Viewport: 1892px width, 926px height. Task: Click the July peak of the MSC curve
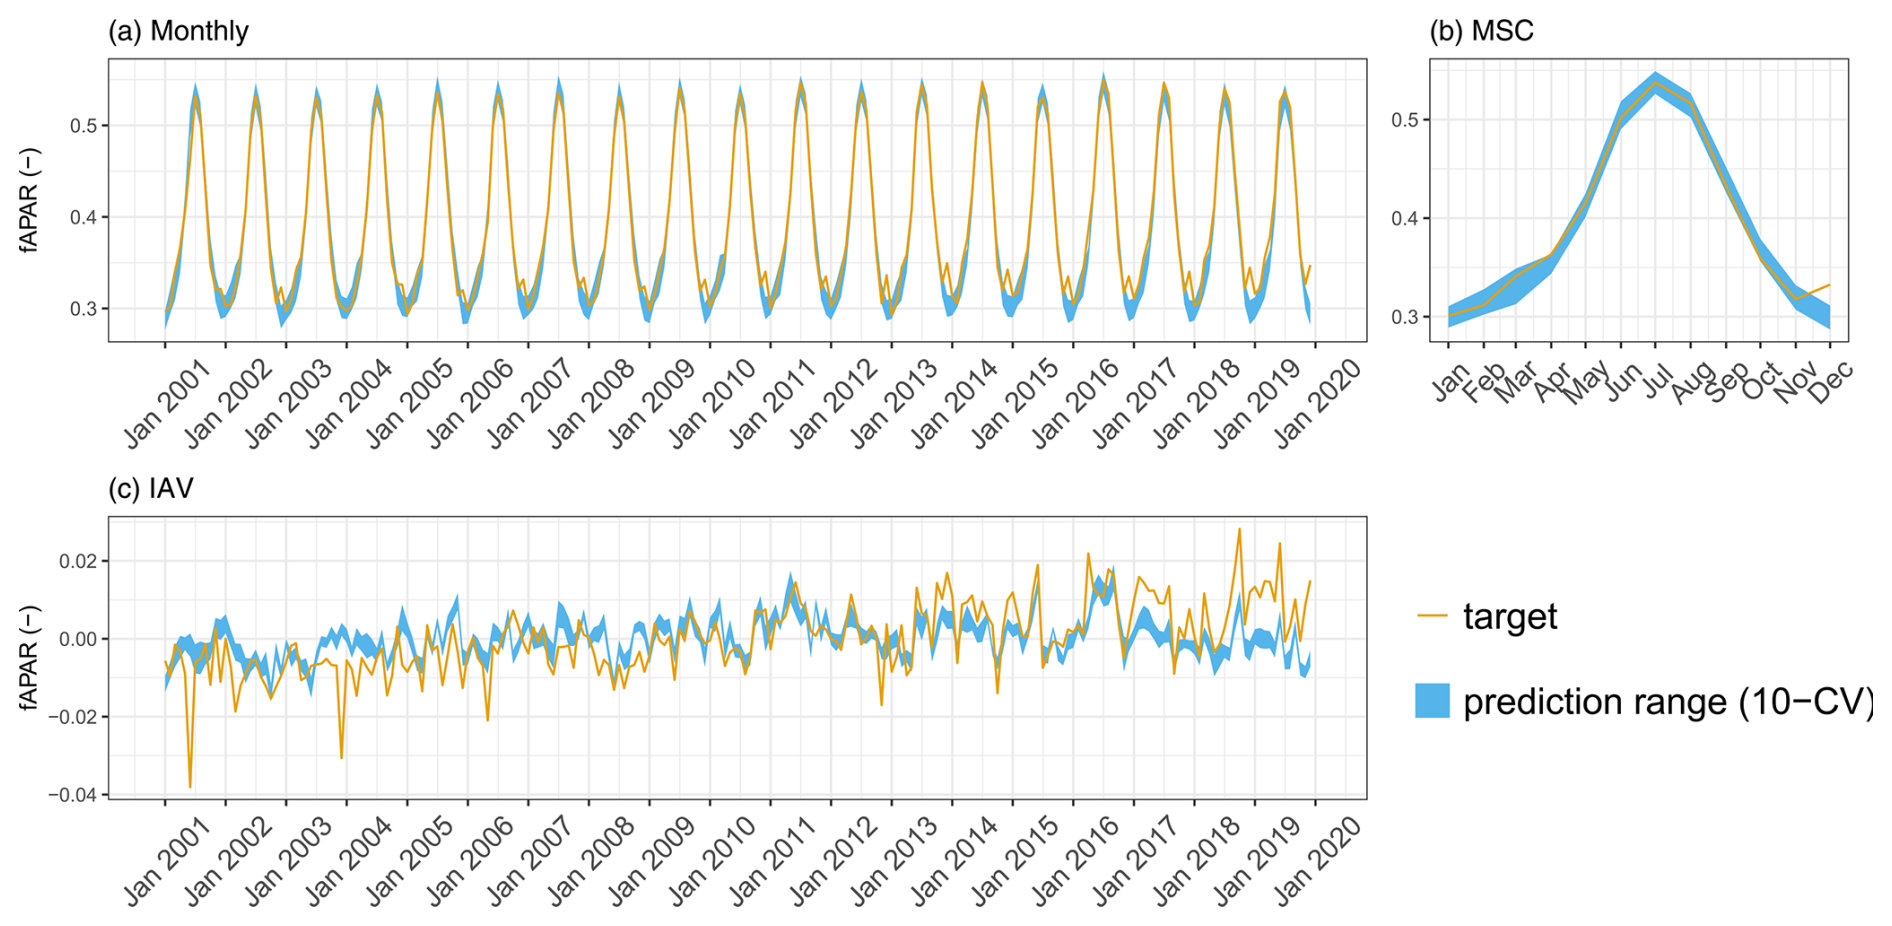click(x=1656, y=82)
